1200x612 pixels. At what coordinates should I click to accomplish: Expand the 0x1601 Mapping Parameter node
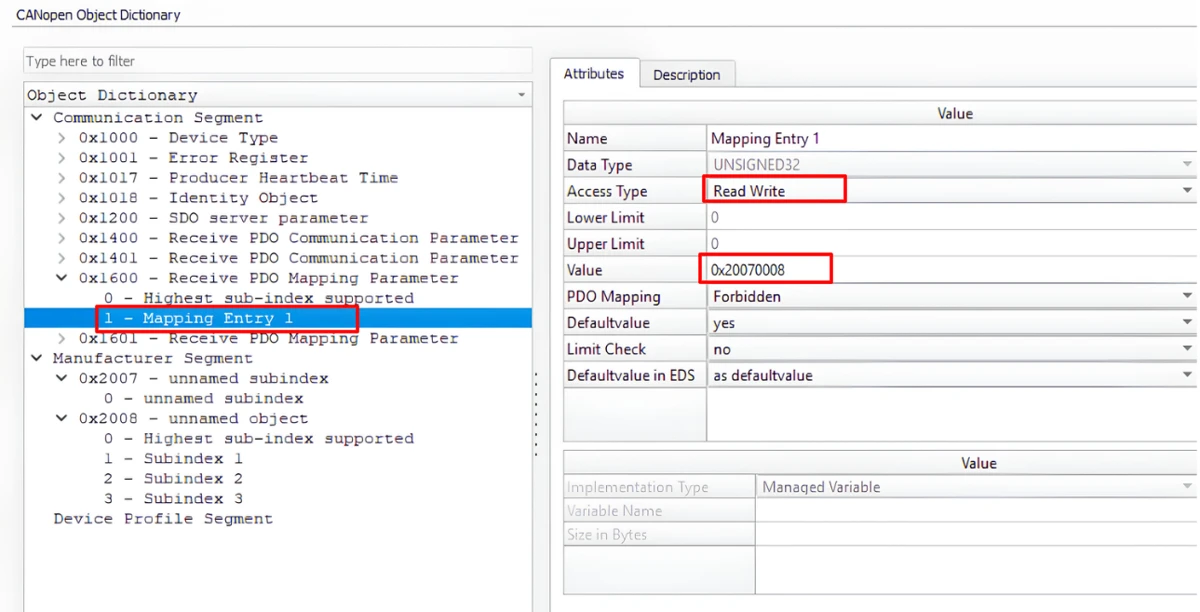(x=62, y=338)
